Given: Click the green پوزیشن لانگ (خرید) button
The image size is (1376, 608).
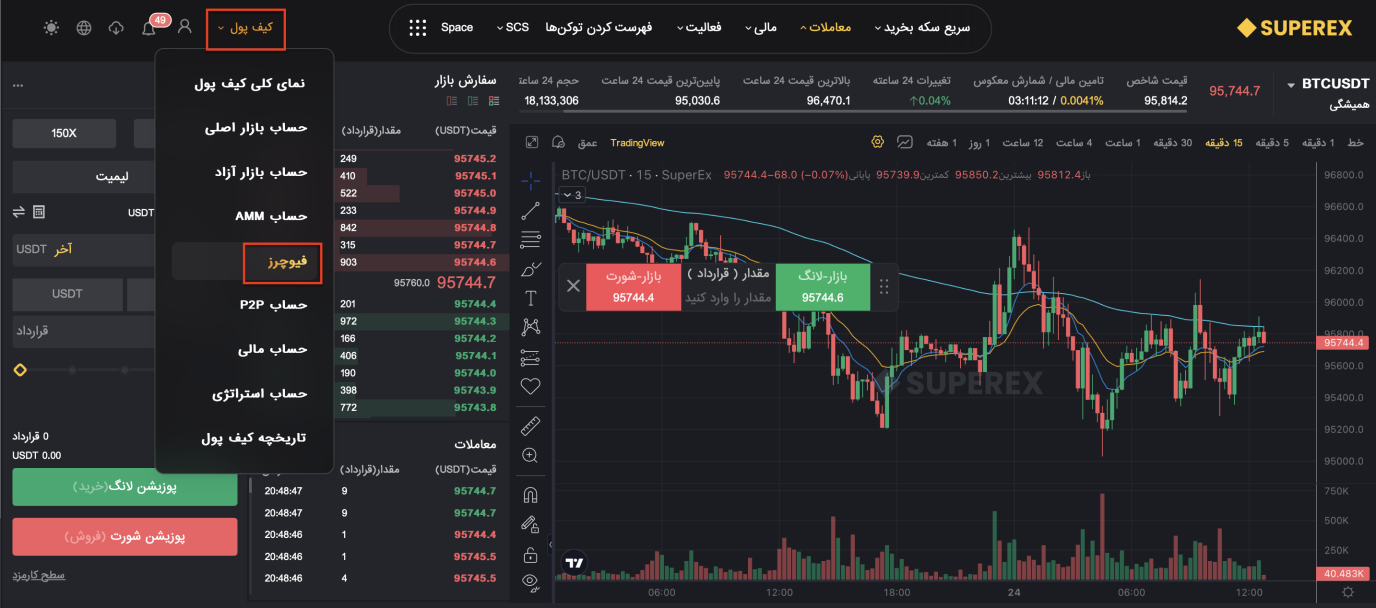Looking at the screenshot, I should [x=125, y=486].
